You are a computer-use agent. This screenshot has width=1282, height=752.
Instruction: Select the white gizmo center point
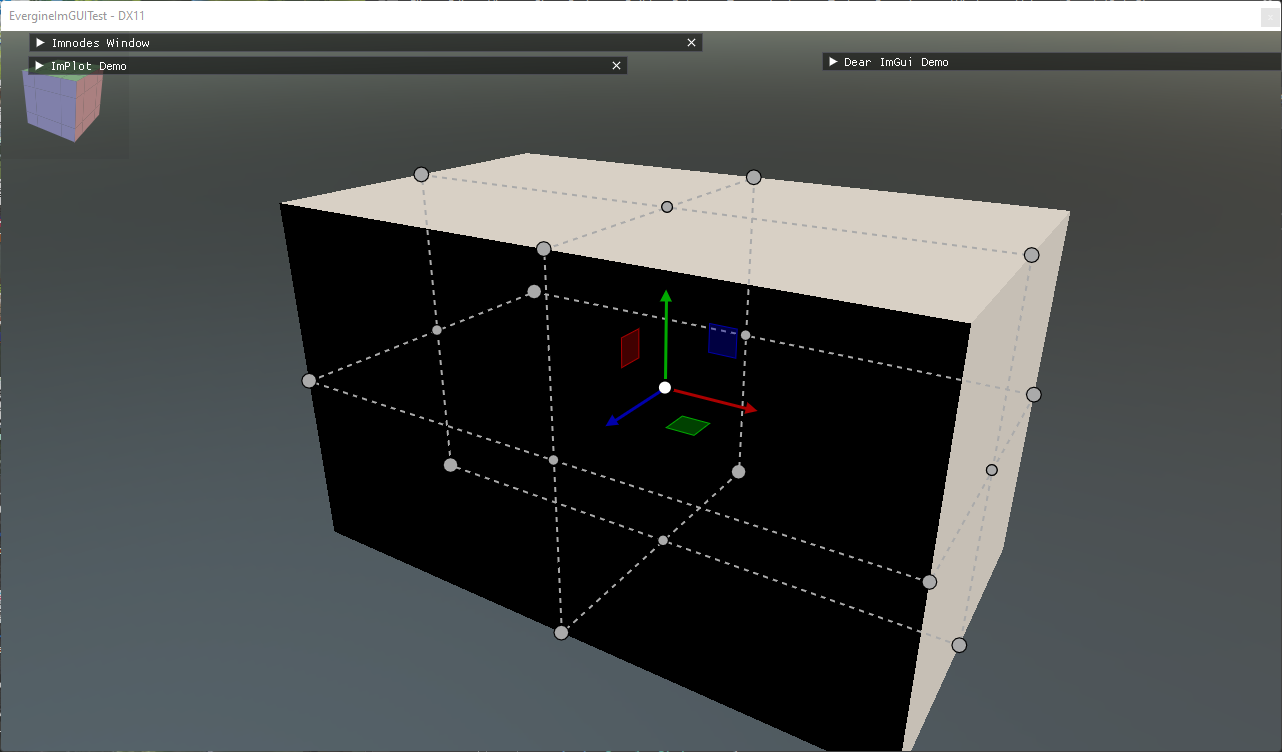click(665, 388)
